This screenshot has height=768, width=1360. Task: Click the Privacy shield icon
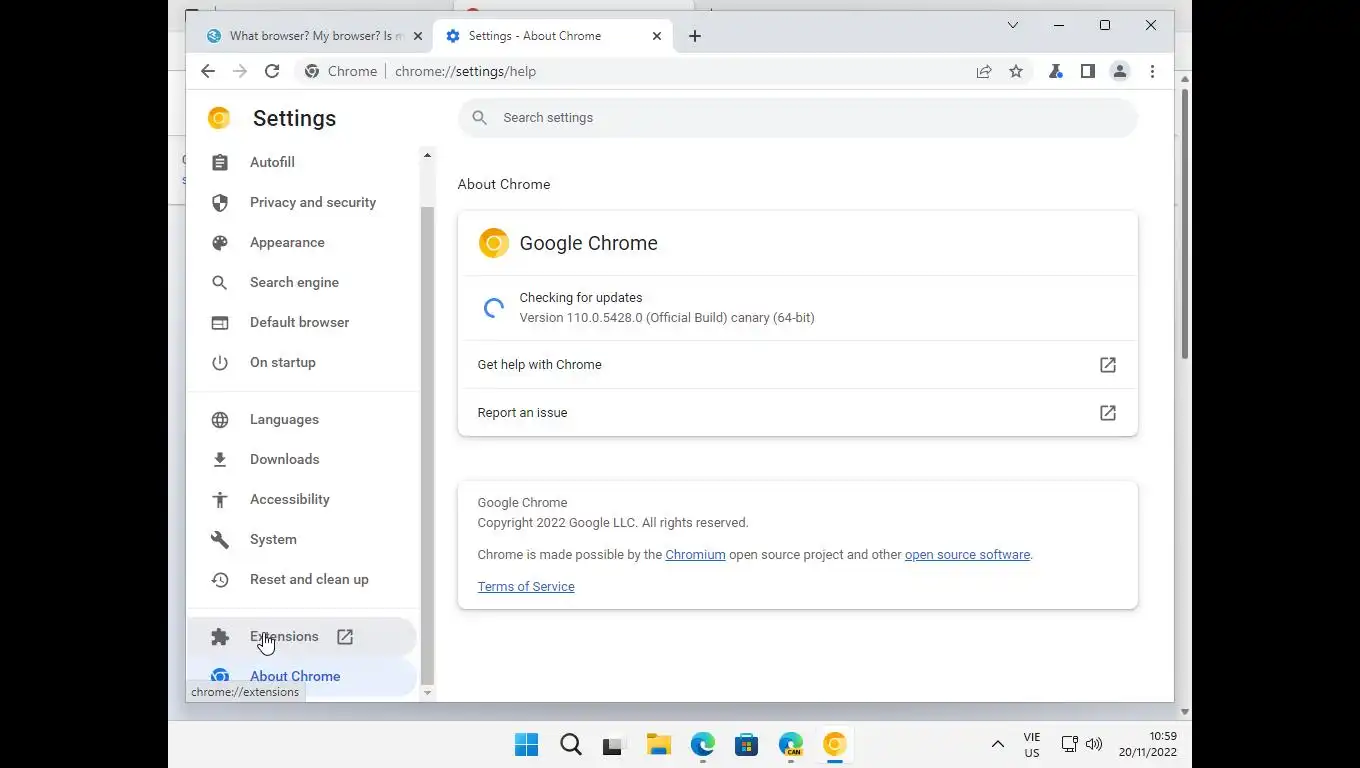[x=220, y=202]
